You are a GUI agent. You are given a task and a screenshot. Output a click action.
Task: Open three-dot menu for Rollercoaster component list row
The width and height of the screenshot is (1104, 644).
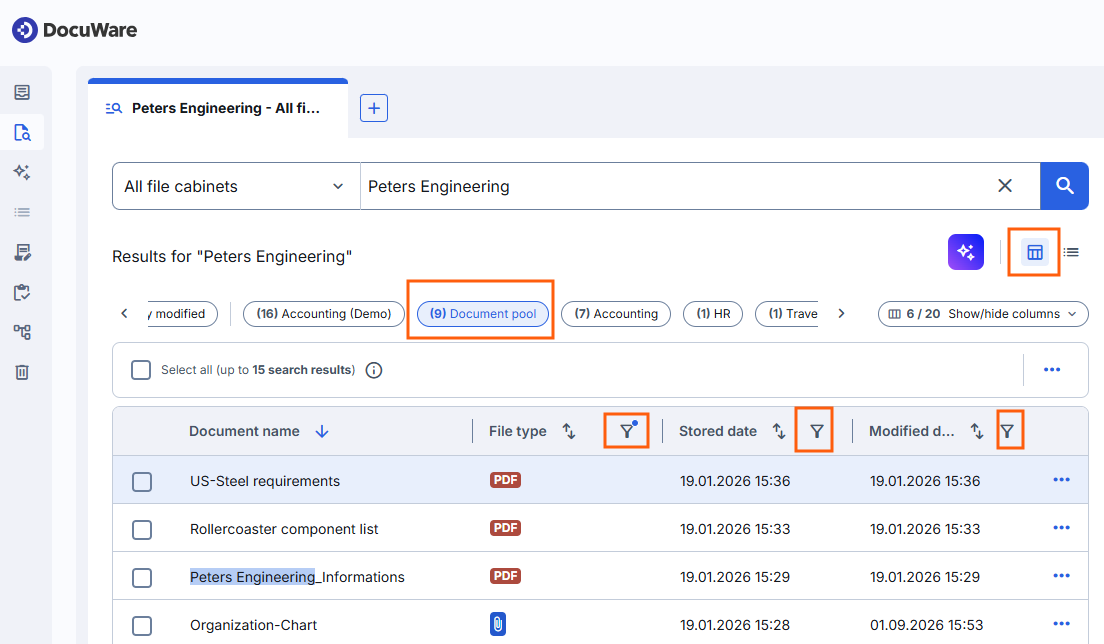1061,528
